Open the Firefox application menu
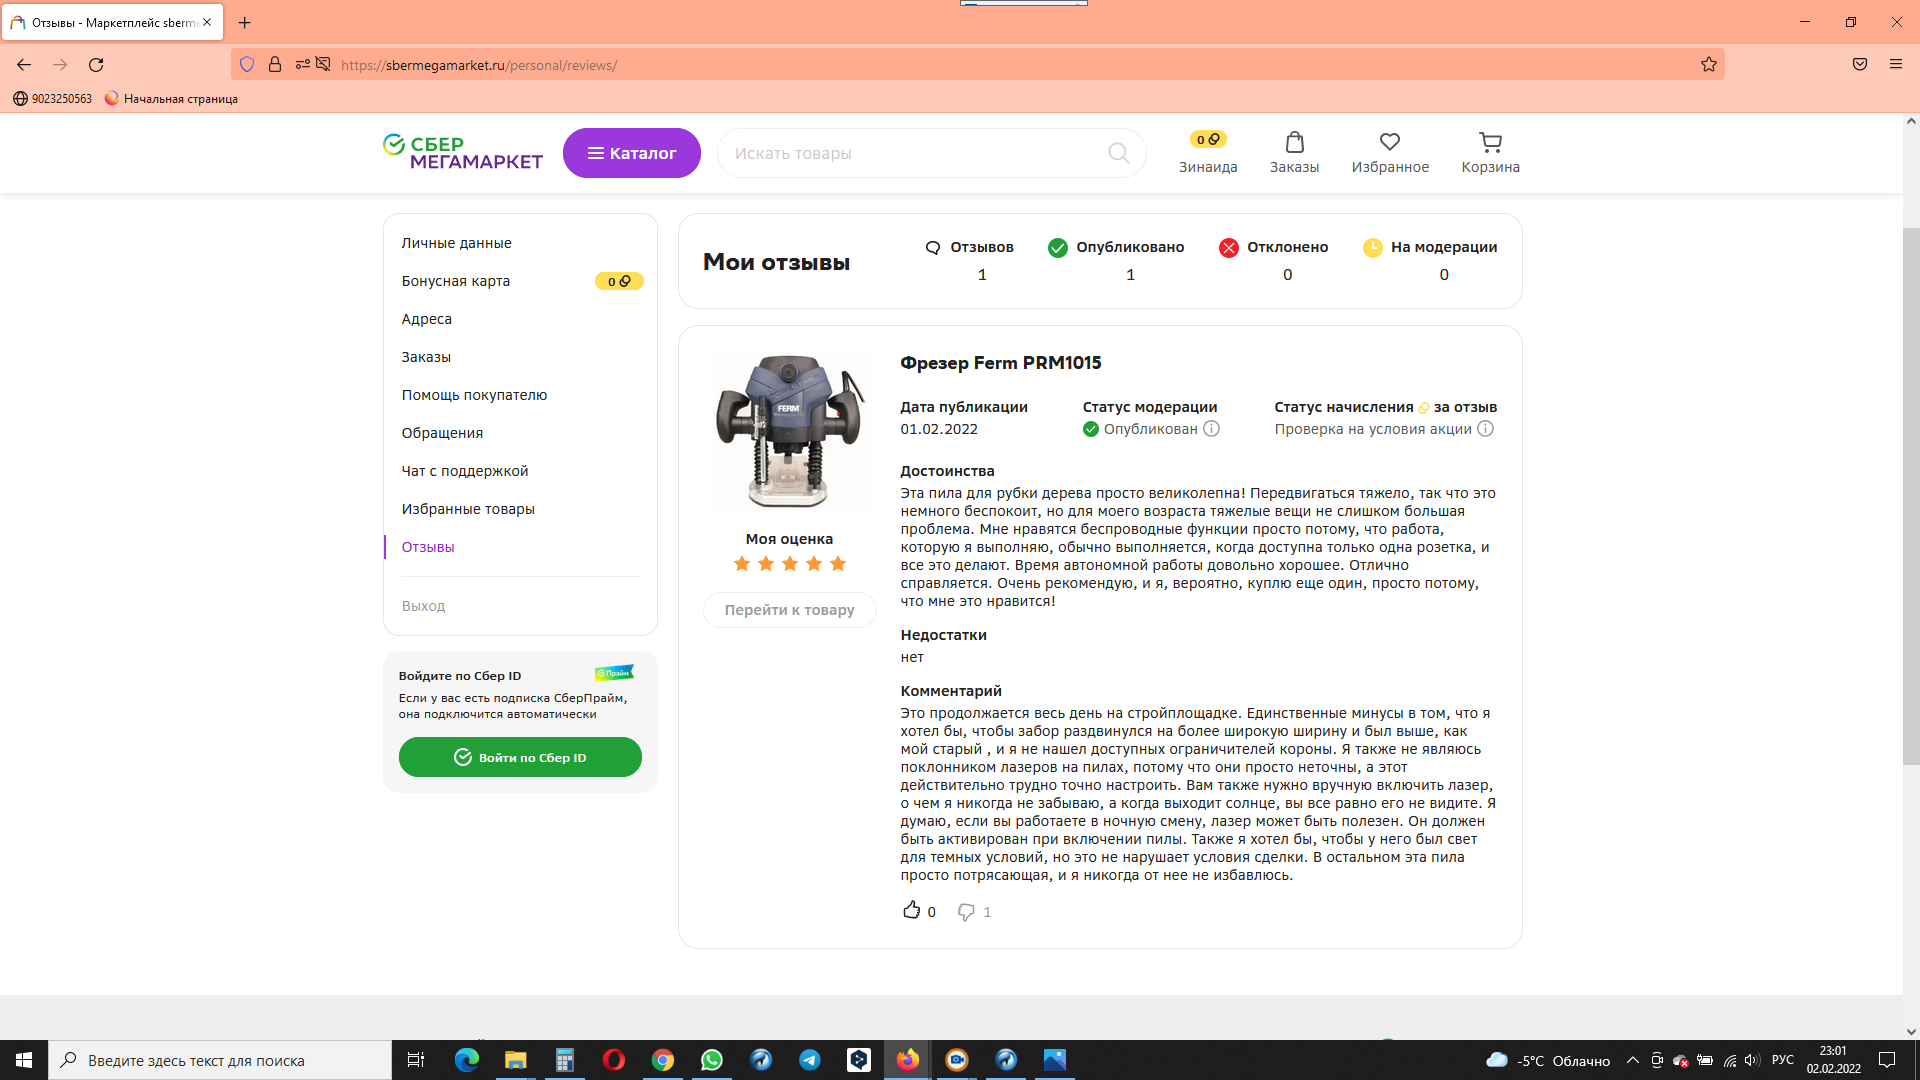 (x=1896, y=65)
